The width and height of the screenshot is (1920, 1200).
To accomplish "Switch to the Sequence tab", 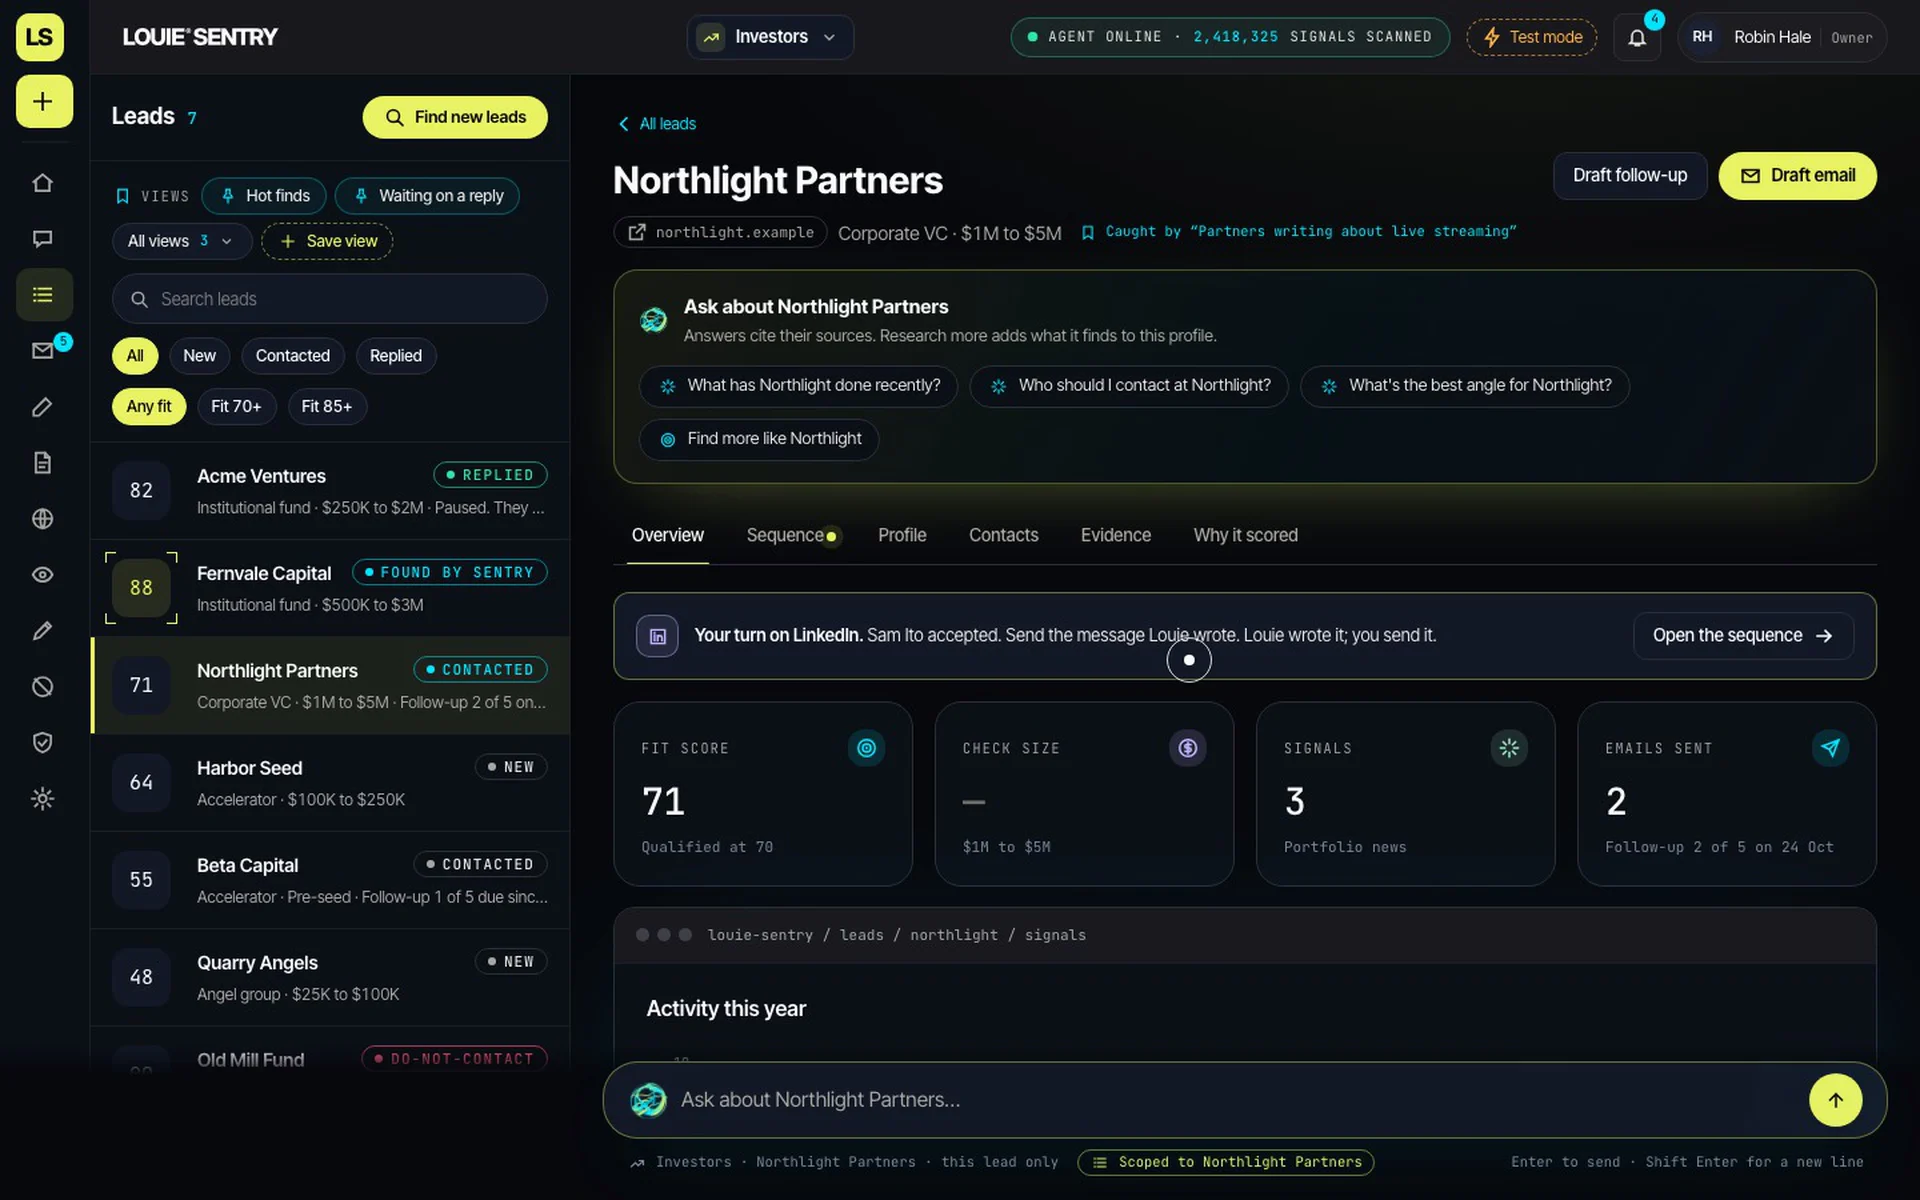I will [791, 536].
